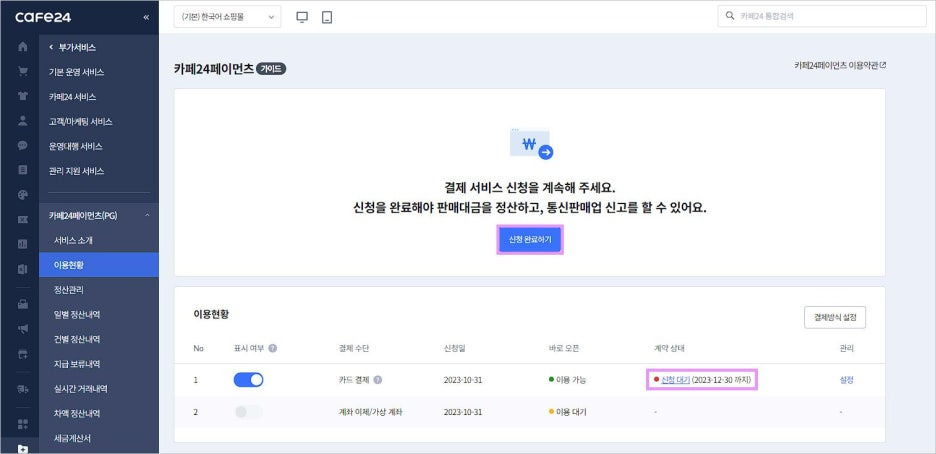This screenshot has height=454, width=936.
Task: Click the 카페24페이먼츠 page heading
Action: (x=214, y=69)
